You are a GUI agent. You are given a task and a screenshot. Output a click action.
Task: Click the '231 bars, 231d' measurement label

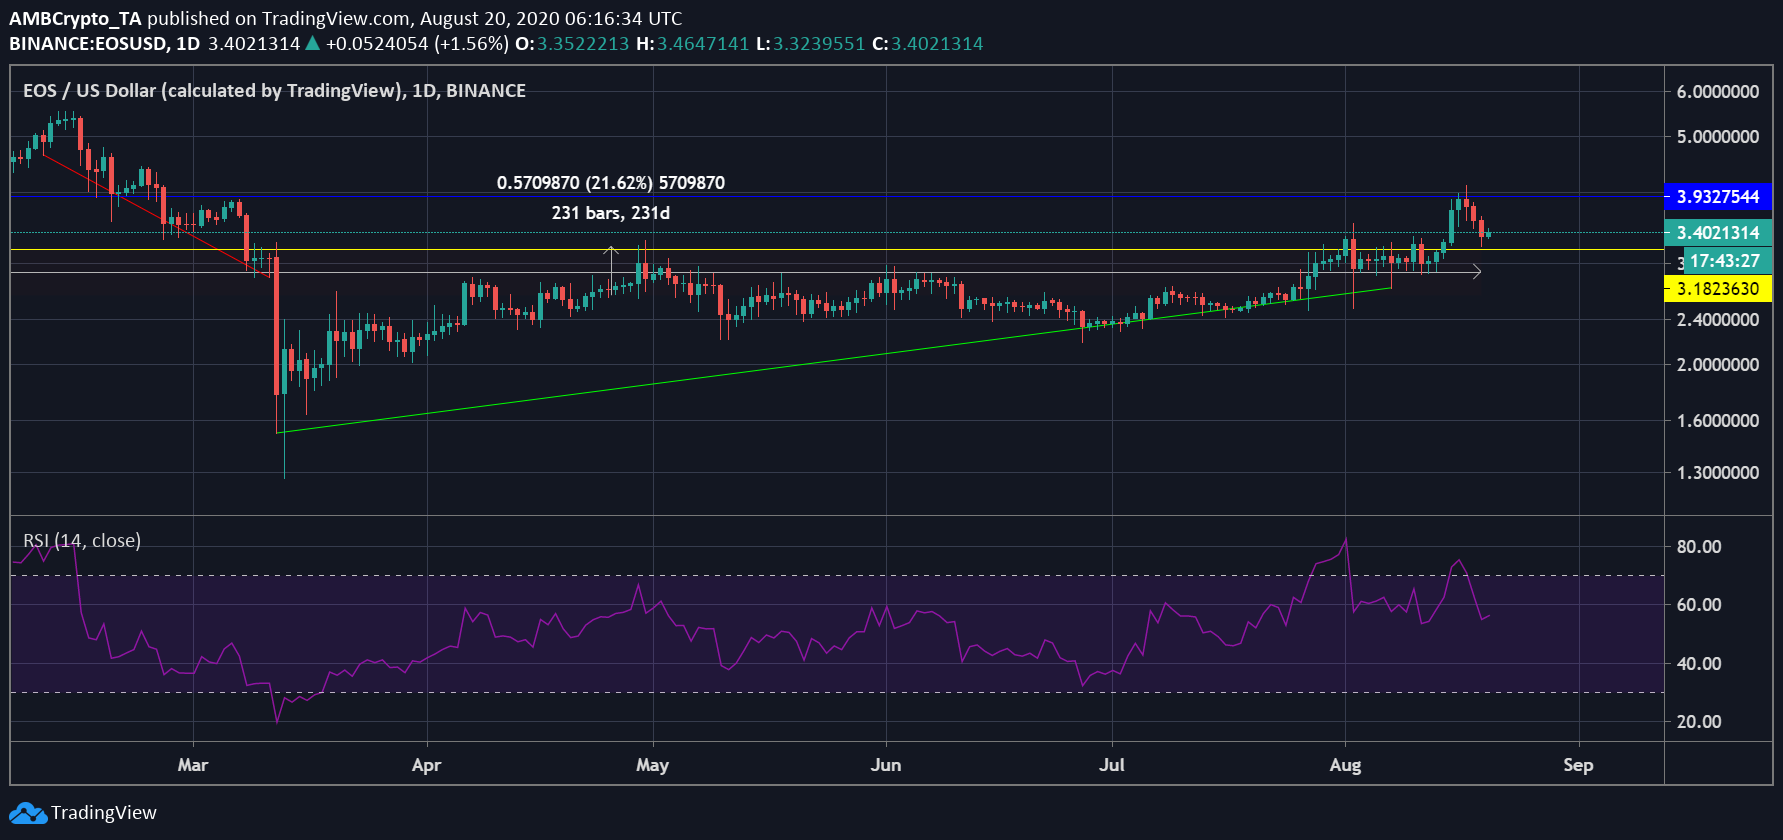(x=610, y=213)
